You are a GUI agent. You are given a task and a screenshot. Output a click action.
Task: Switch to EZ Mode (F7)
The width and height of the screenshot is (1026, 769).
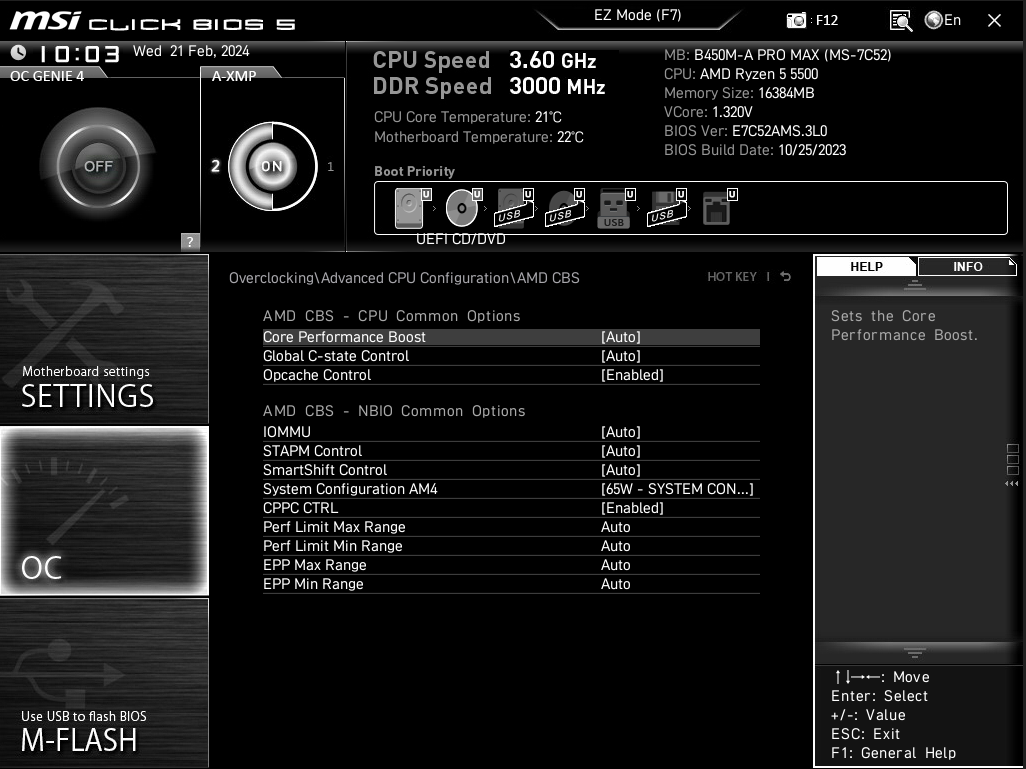(x=638, y=15)
